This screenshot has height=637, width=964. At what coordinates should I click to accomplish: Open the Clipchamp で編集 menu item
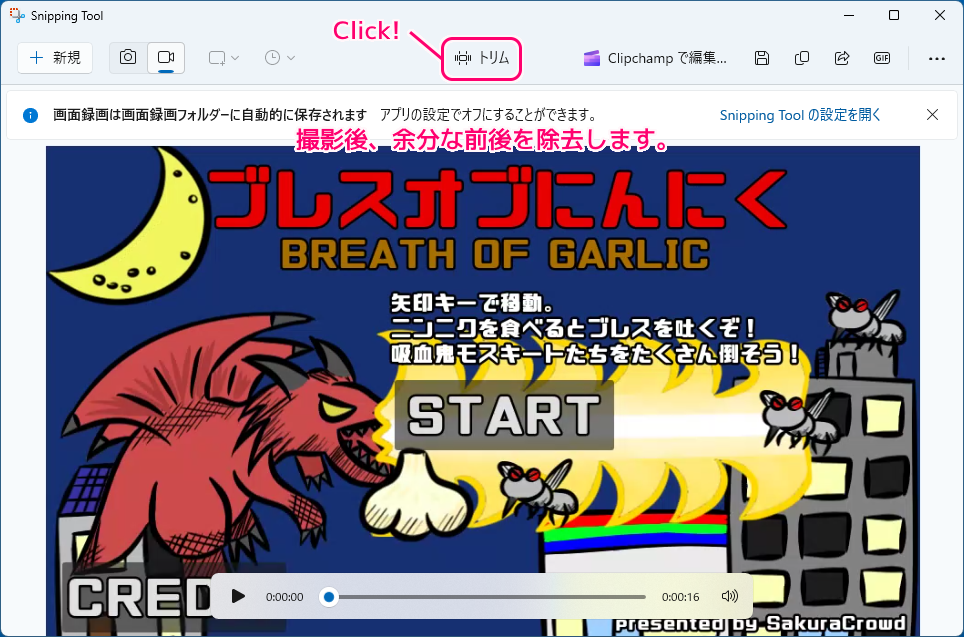point(653,58)
